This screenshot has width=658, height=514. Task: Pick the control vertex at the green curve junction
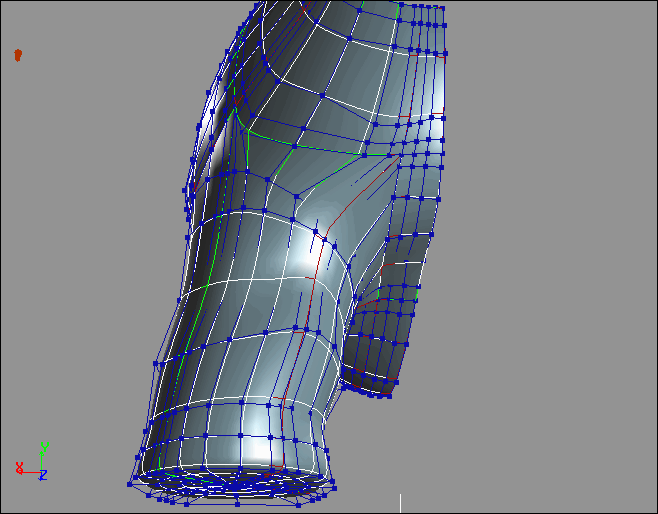click(296, 144)
